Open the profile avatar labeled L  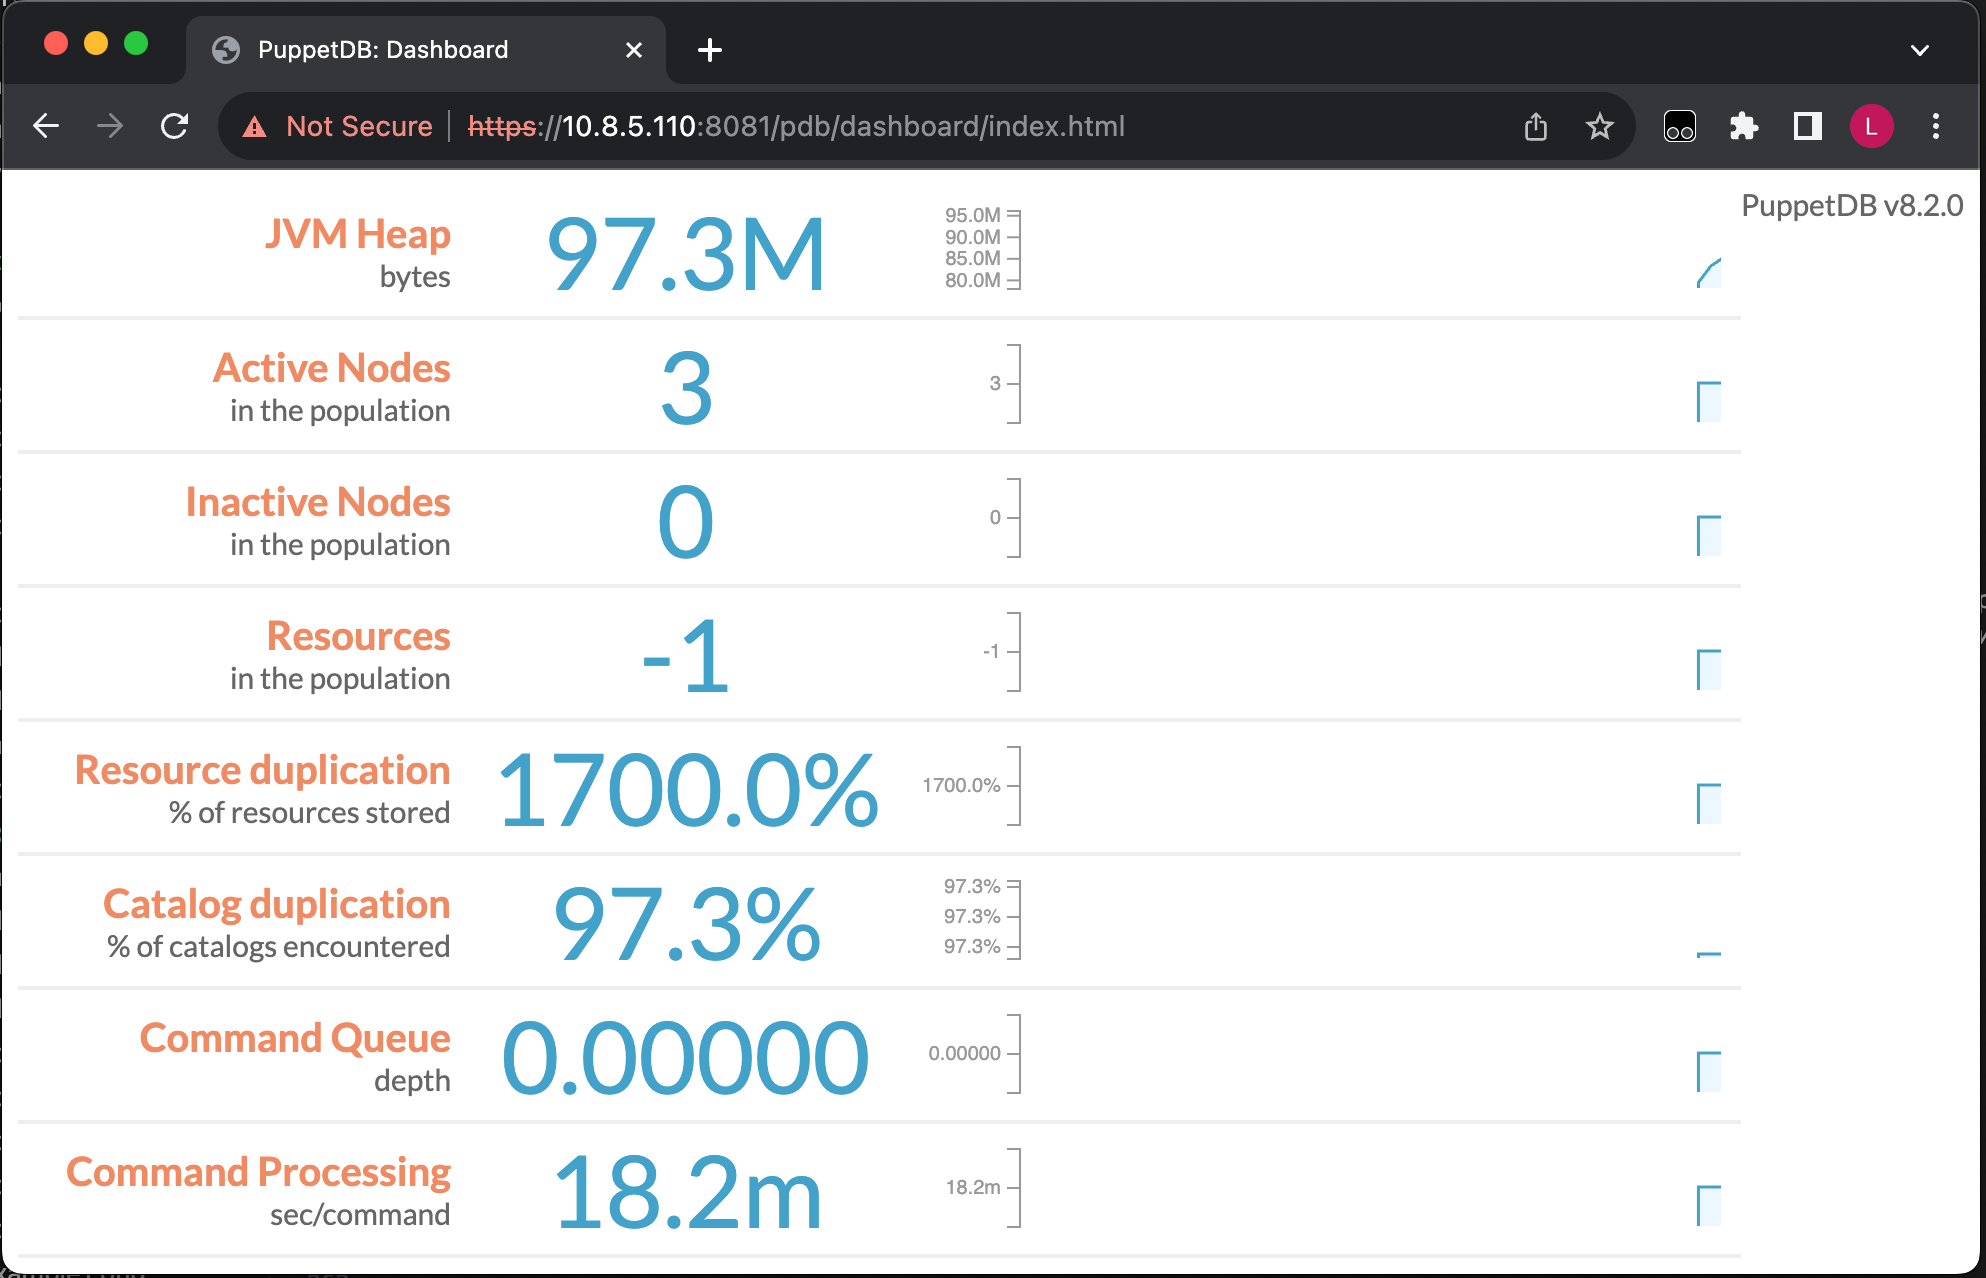1871,127
